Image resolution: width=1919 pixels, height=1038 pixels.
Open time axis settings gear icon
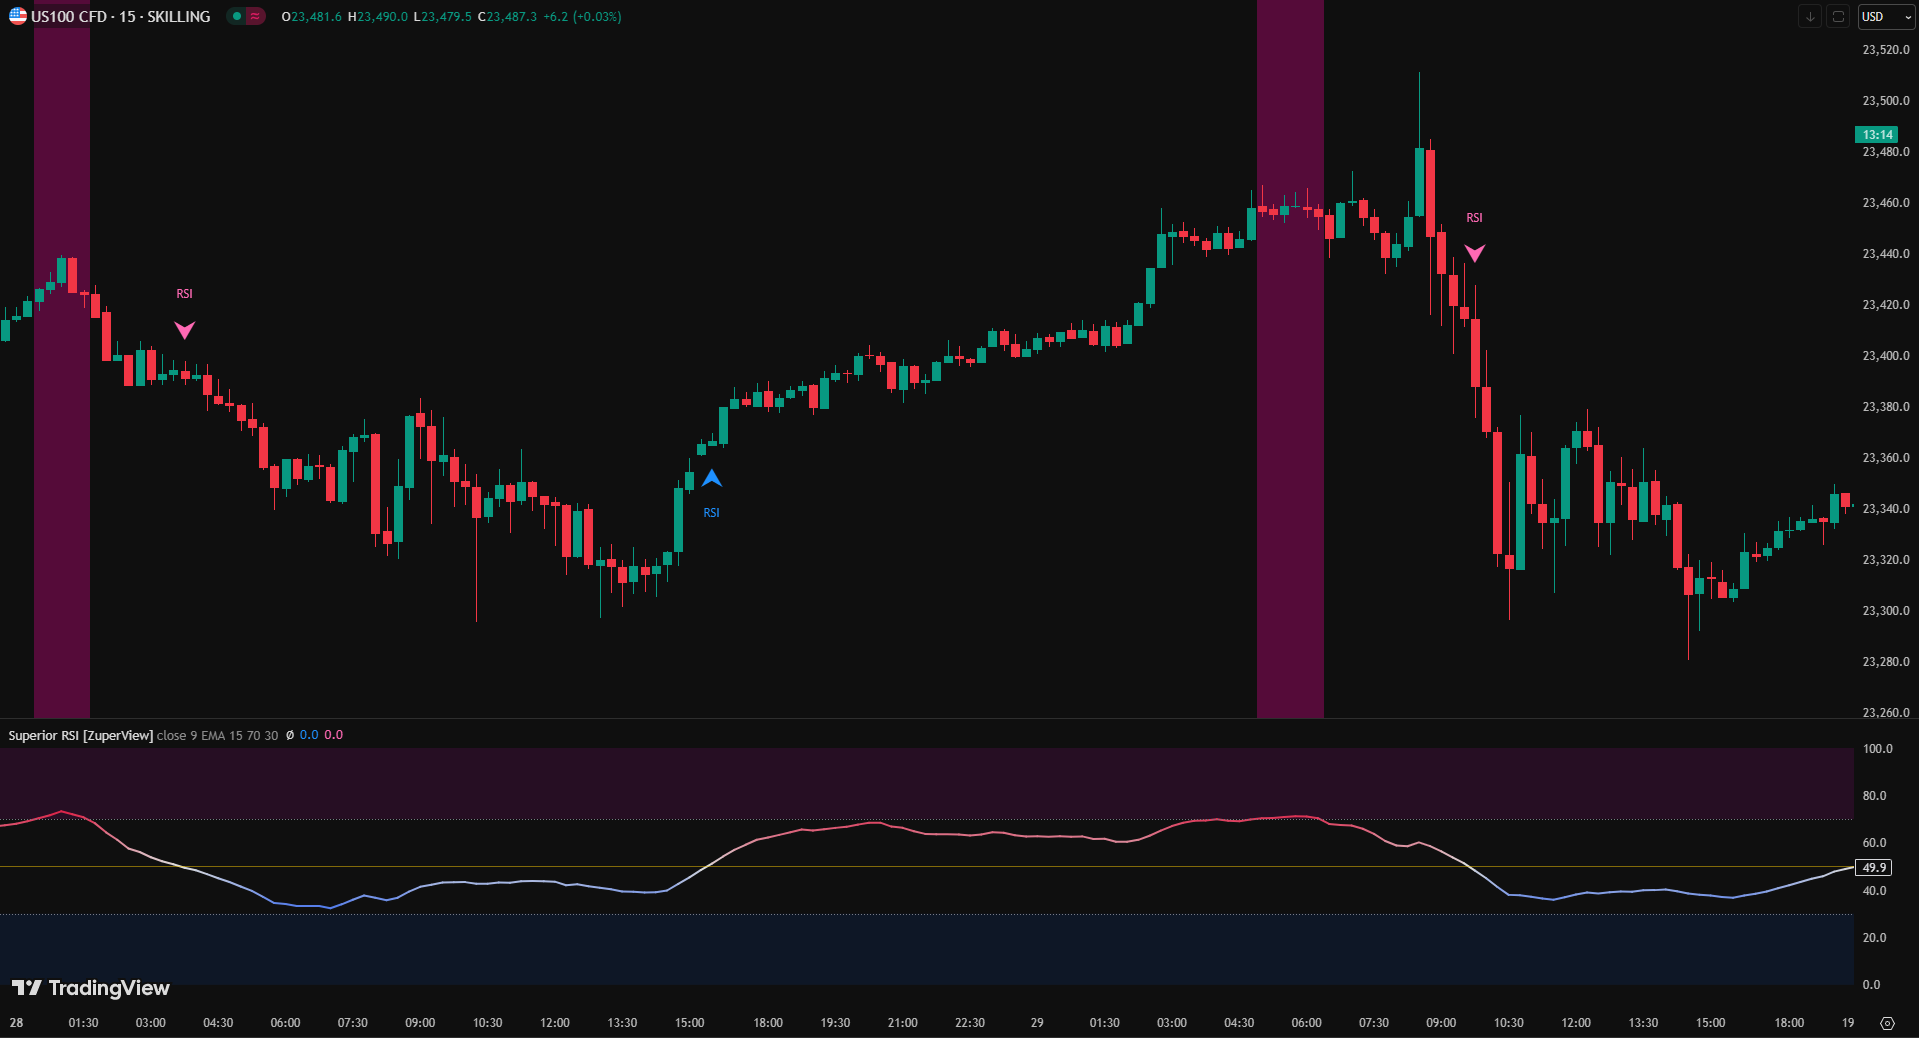[x=1887, y=1023]
